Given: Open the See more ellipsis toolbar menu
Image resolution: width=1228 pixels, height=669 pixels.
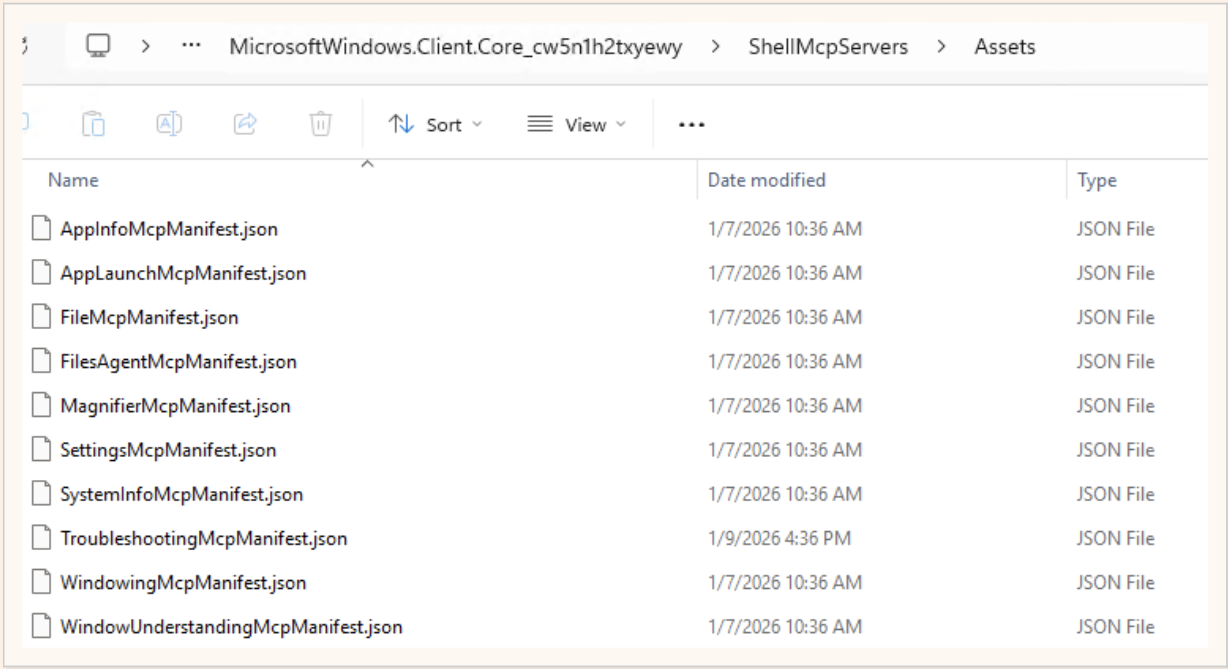Looking at the screenshot, I should coord(692,125).
